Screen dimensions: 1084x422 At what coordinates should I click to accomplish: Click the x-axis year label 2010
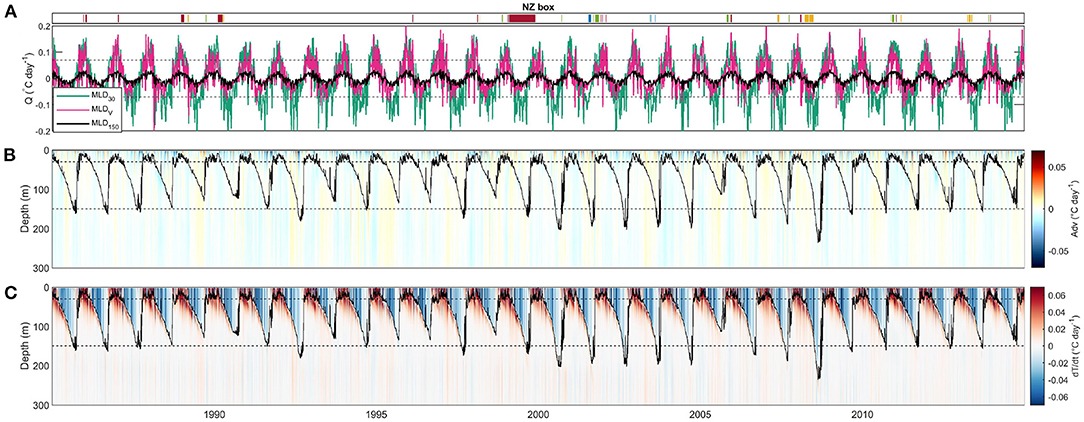click(x=861, y=415)
